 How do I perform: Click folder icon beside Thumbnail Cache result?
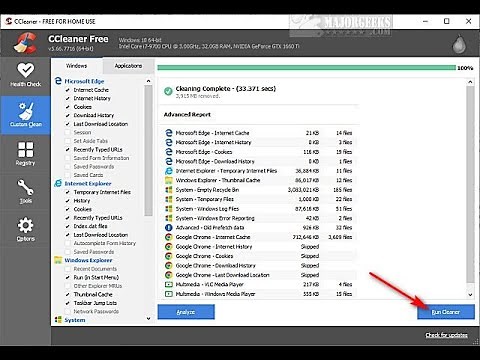[x=169, y=180]
